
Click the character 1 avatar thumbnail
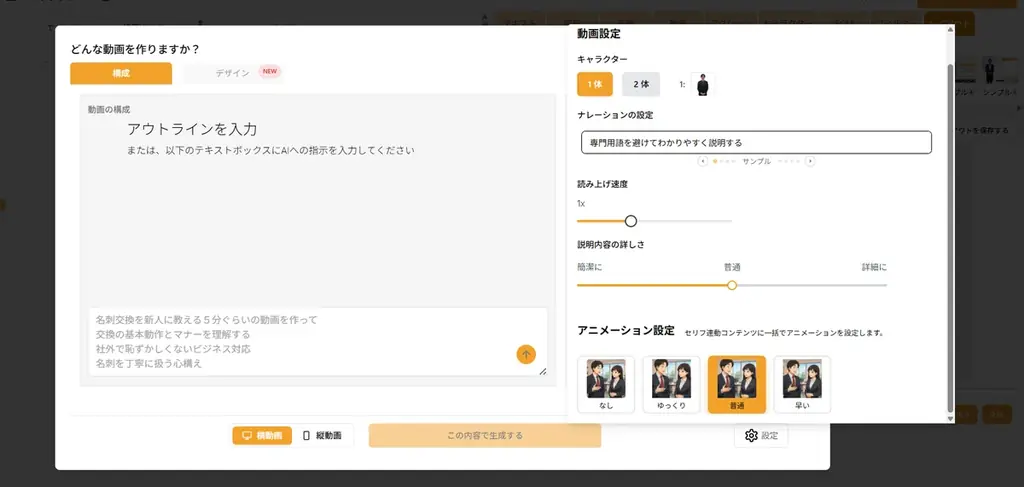(703, 85)
